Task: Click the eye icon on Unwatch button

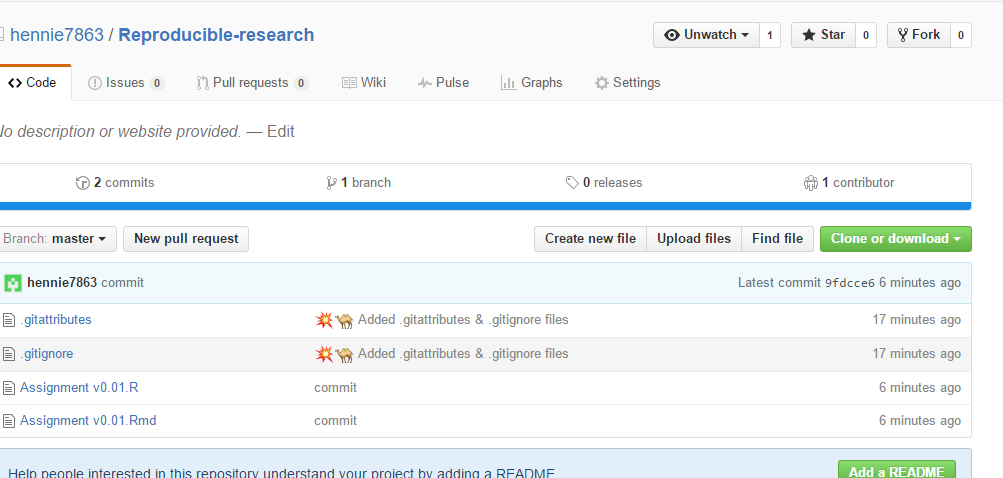Action: (672, 35)
